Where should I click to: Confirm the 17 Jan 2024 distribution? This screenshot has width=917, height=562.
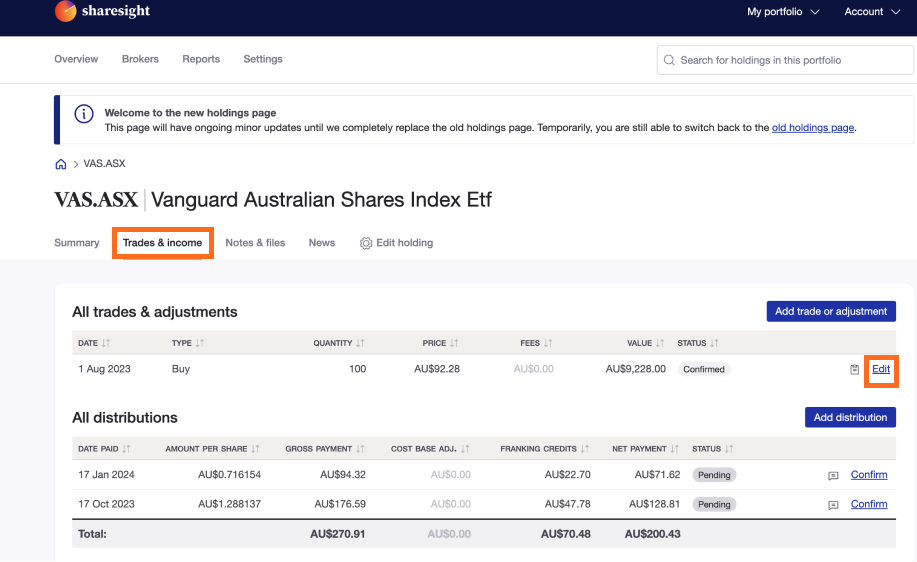(x=869, y=475)
